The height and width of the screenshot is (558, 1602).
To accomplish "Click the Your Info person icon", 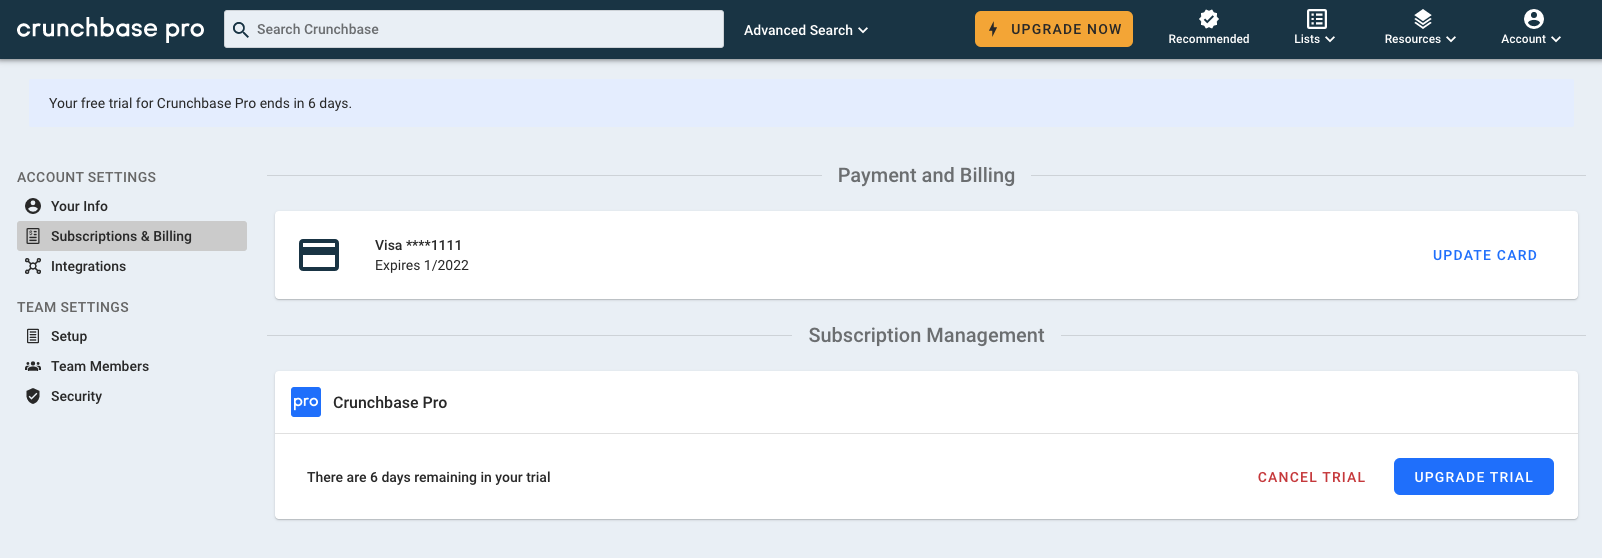I will pyautogui.click(x=33, y=206).
